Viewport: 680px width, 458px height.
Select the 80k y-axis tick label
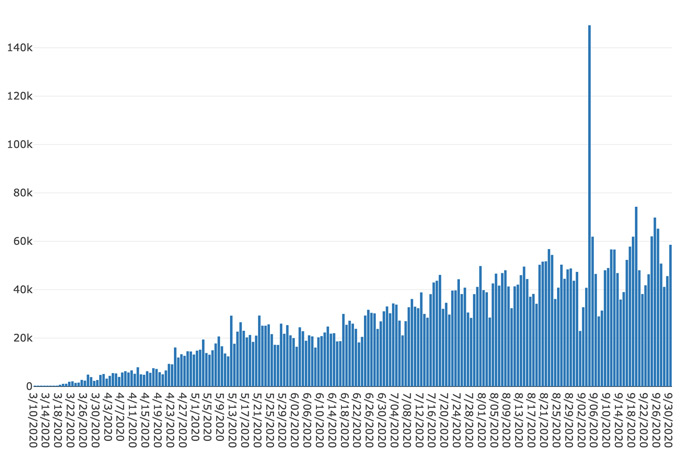point(23,193)
